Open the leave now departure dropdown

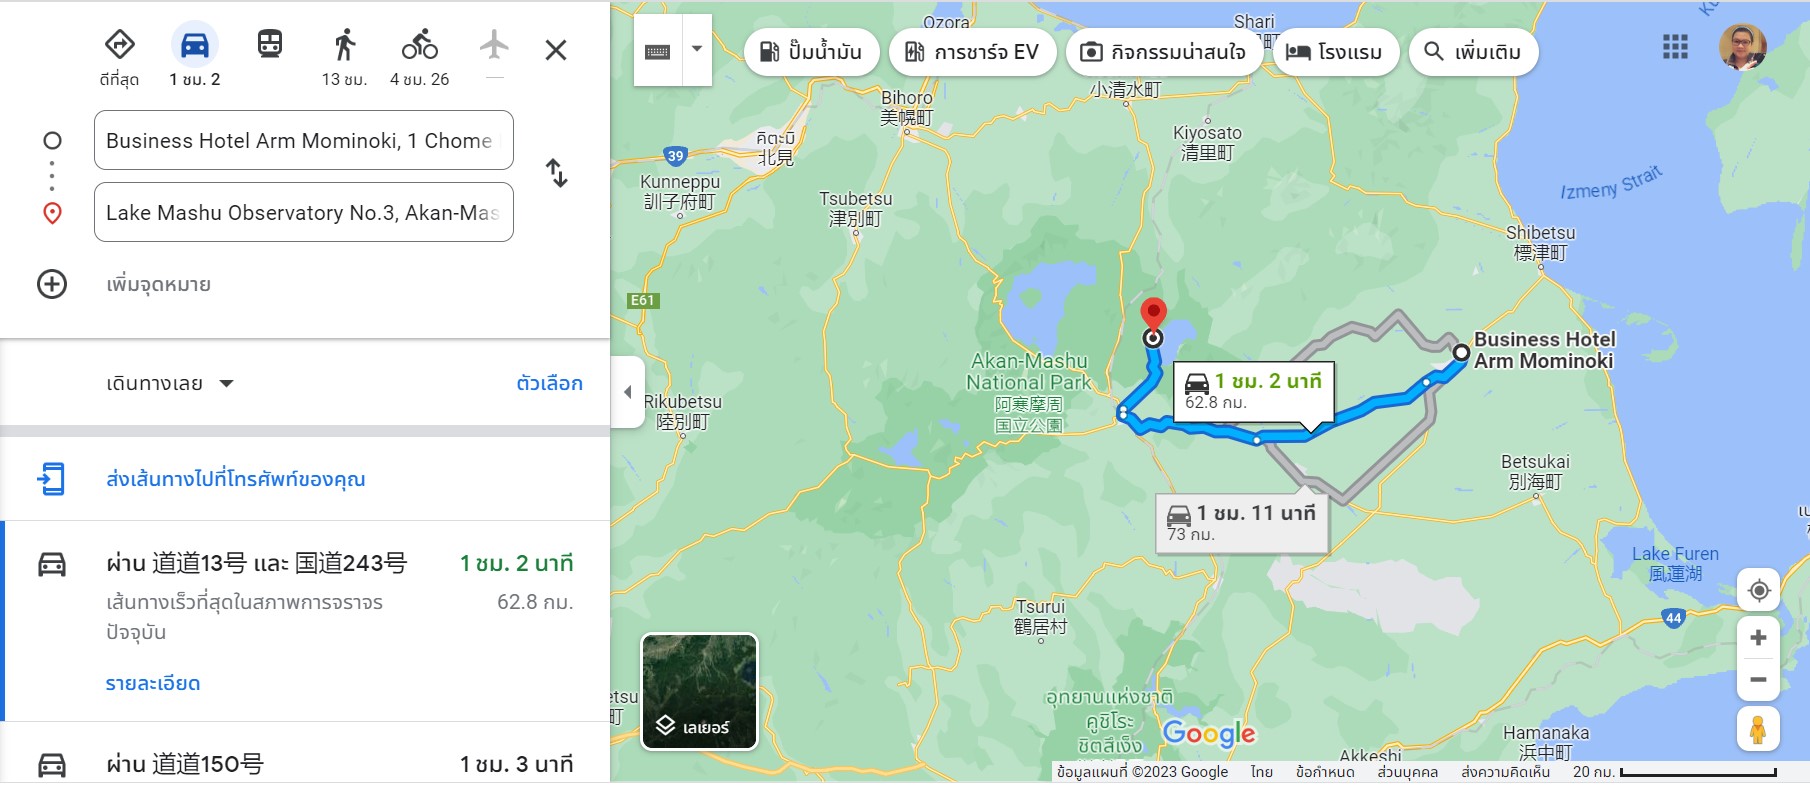170,383
